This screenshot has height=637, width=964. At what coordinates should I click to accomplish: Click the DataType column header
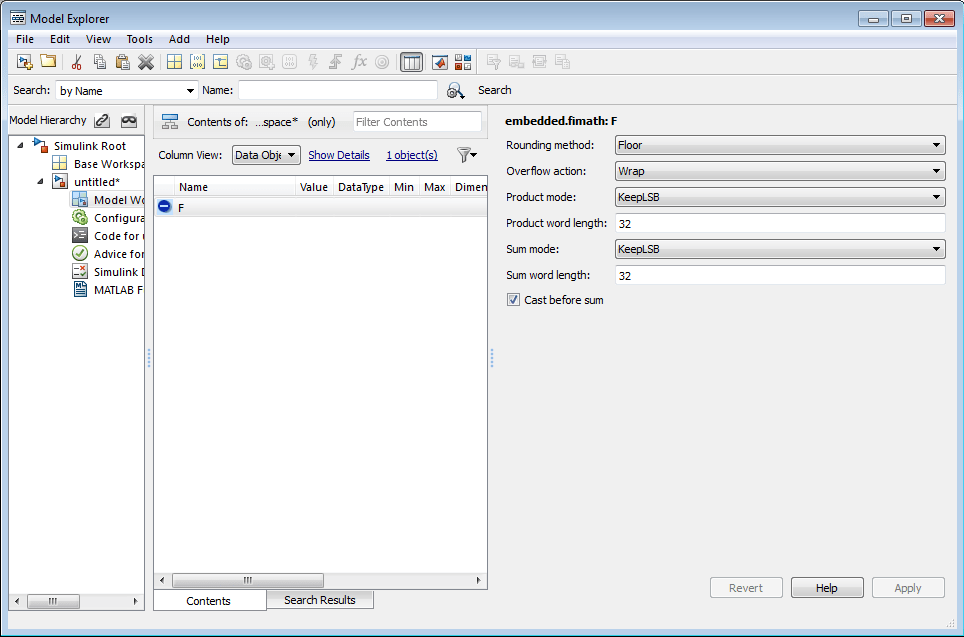point(361,187)
